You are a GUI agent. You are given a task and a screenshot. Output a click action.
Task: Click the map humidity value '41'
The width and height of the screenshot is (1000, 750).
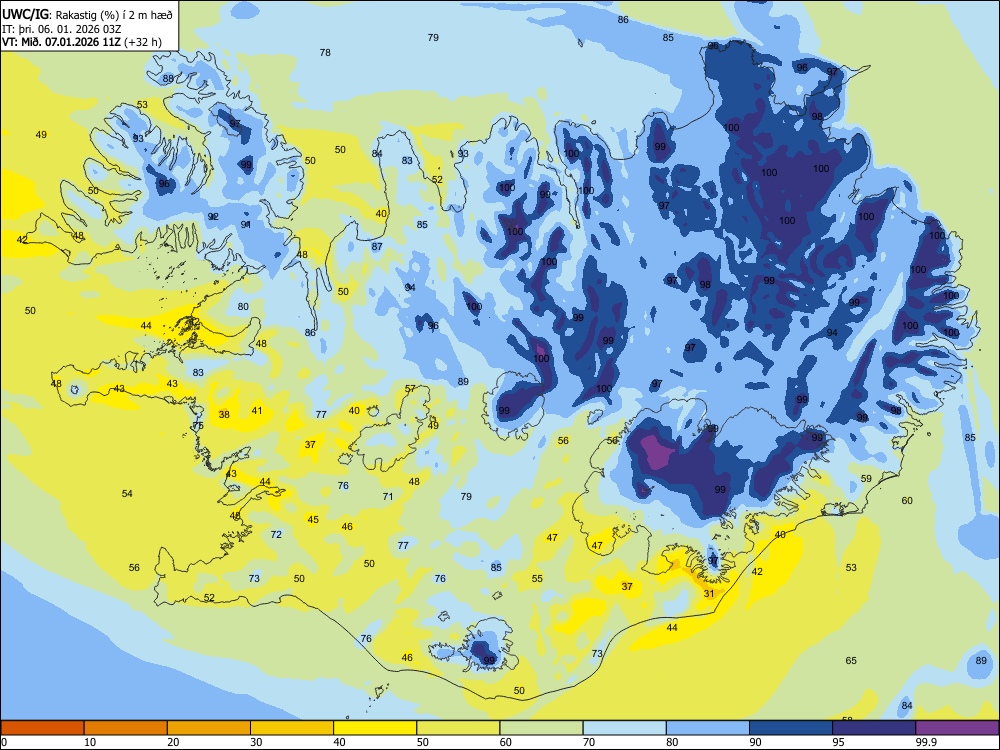coord(256,411)
